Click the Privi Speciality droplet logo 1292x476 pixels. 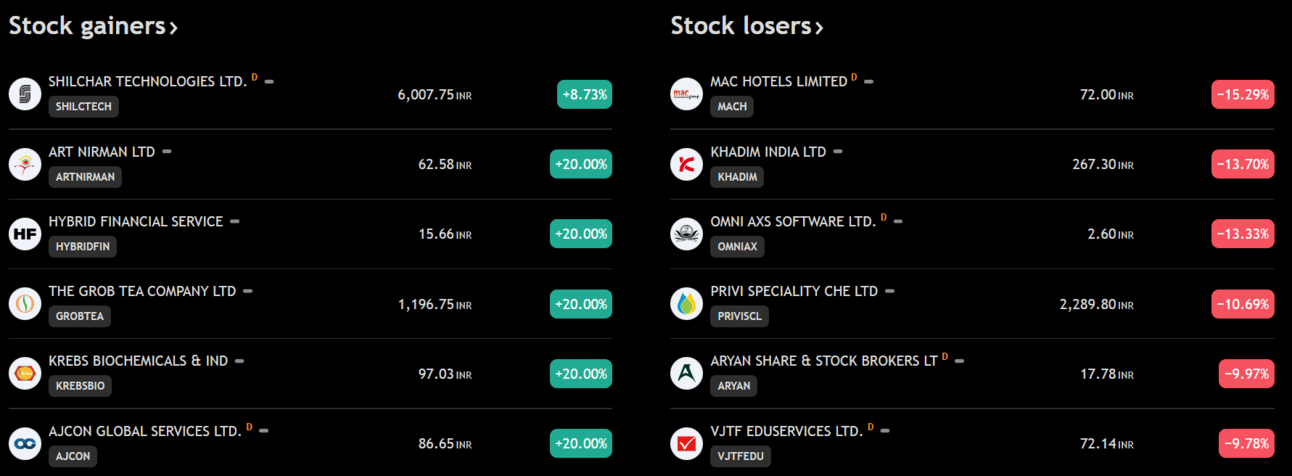[x=687, y=304]
